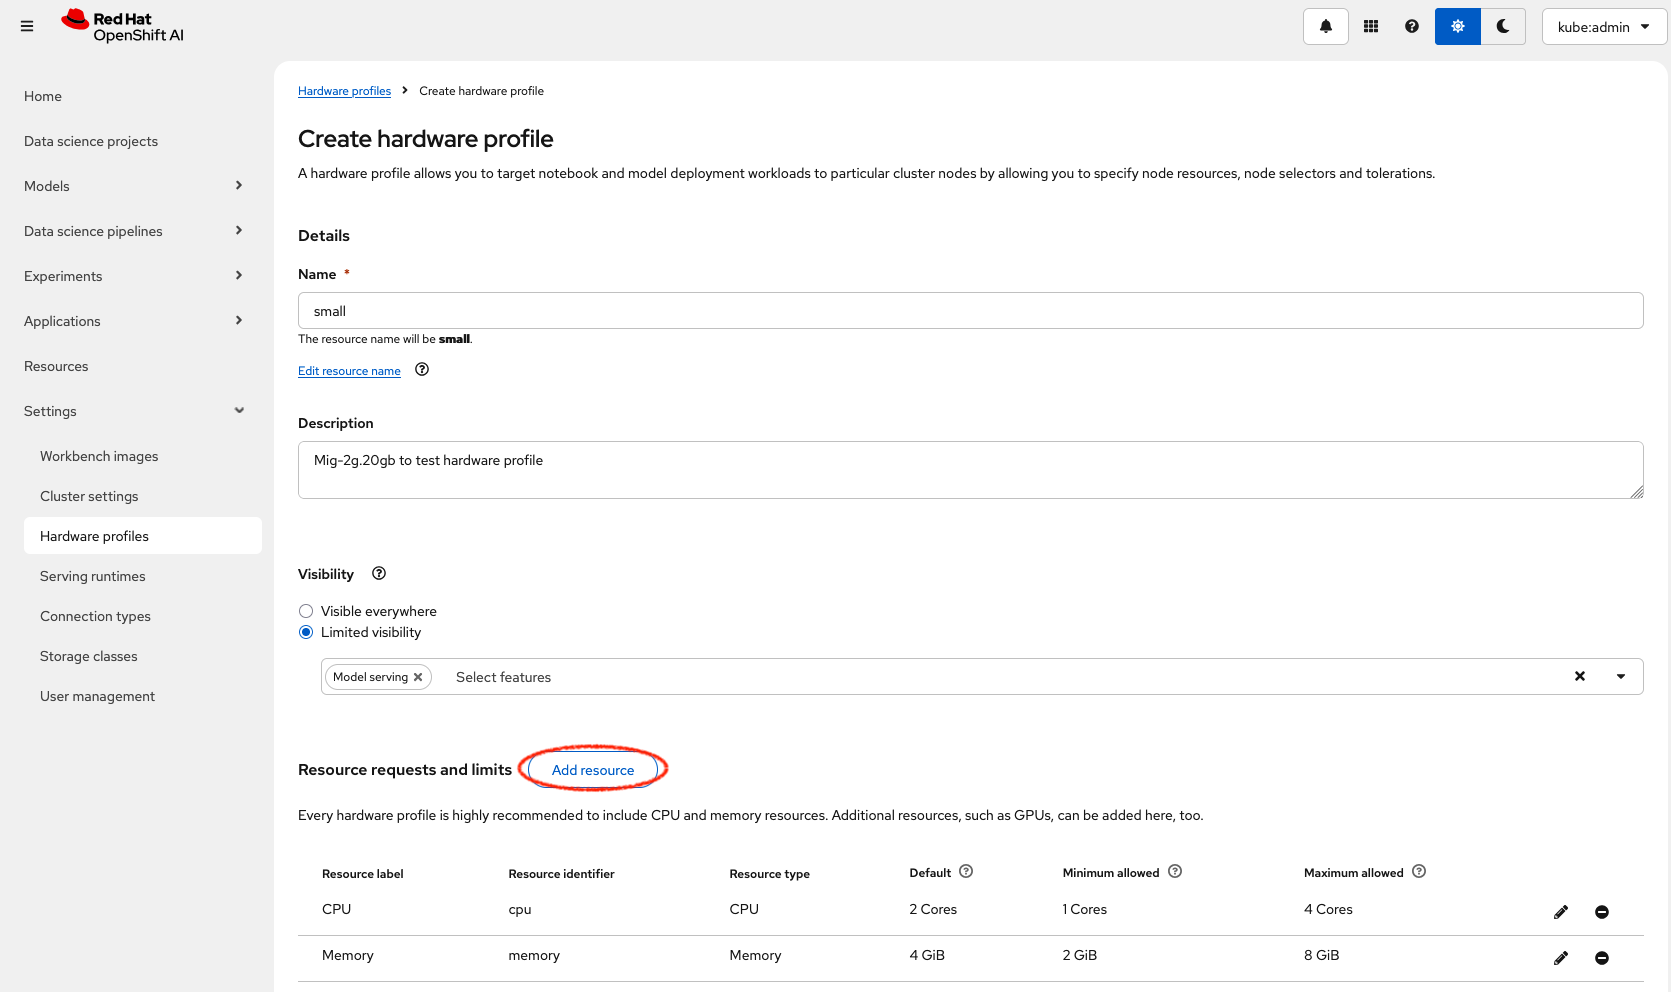Open Cluster settings in sidebar

[x=89, y=496]
